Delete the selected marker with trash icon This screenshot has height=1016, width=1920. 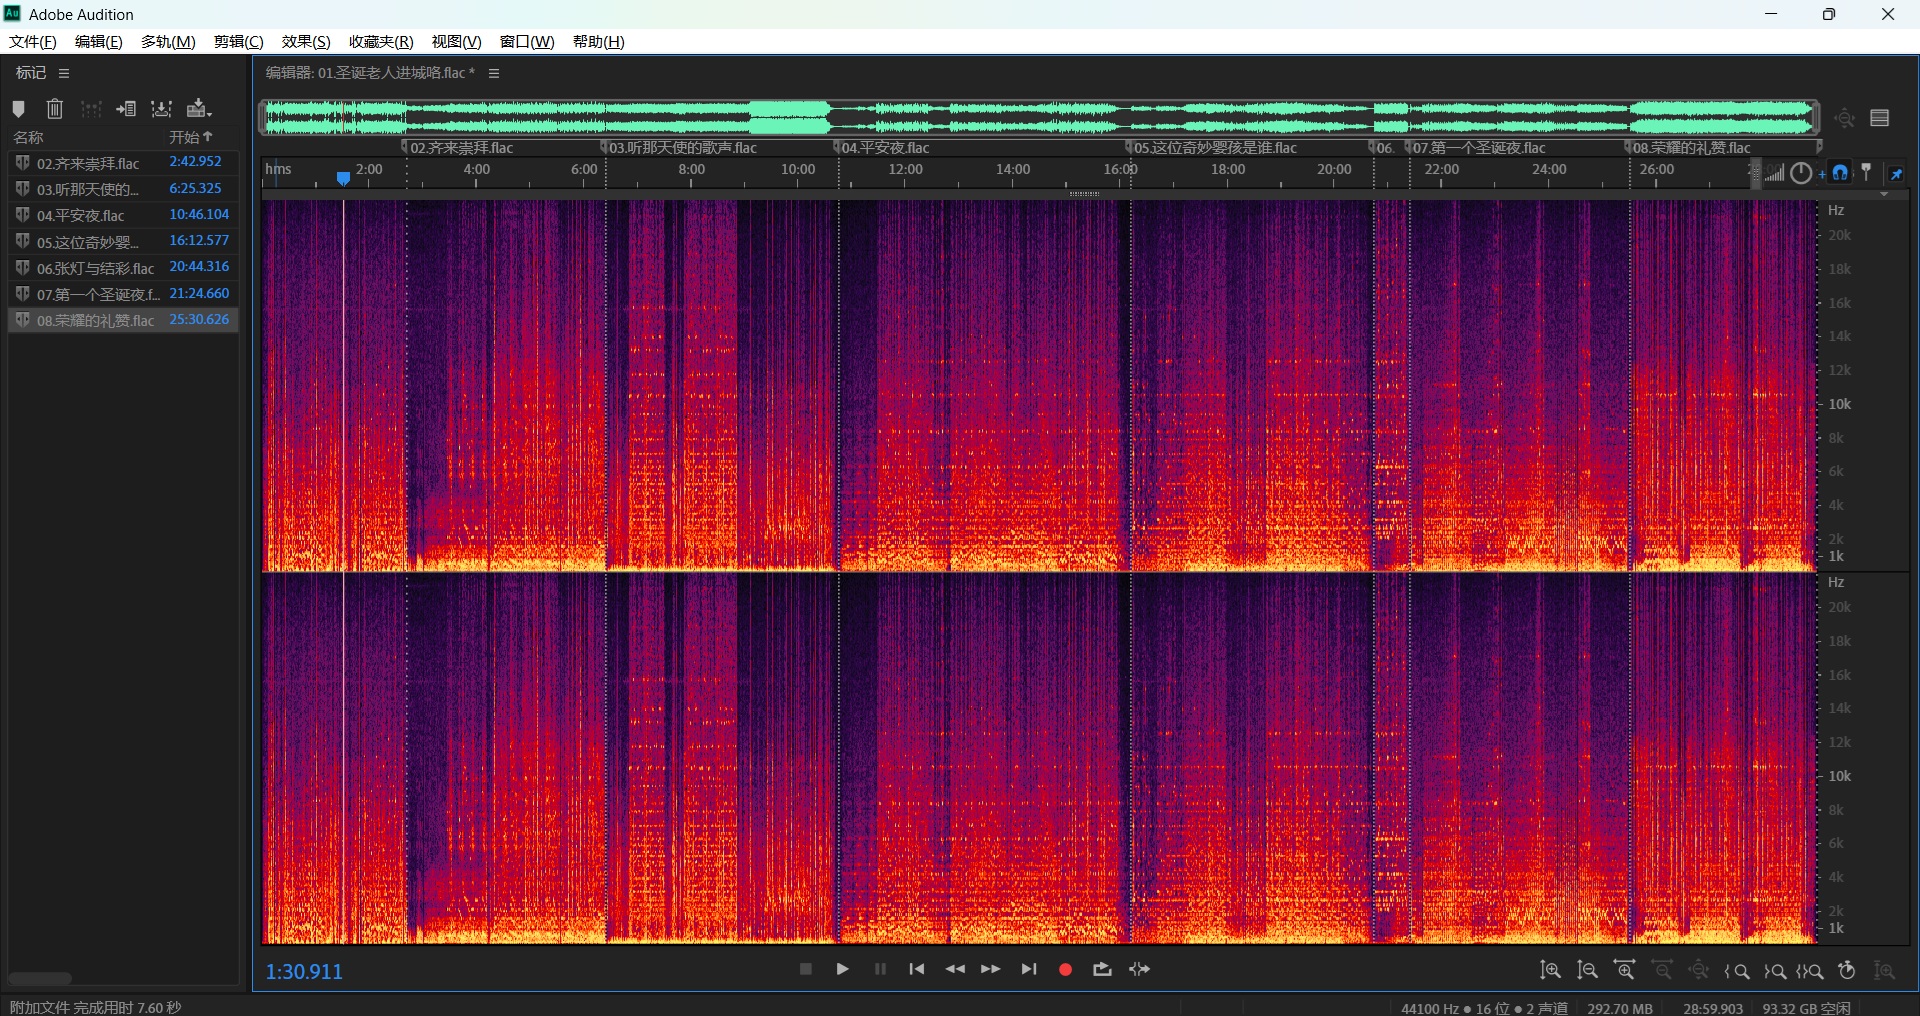click(x=55, y=109)
